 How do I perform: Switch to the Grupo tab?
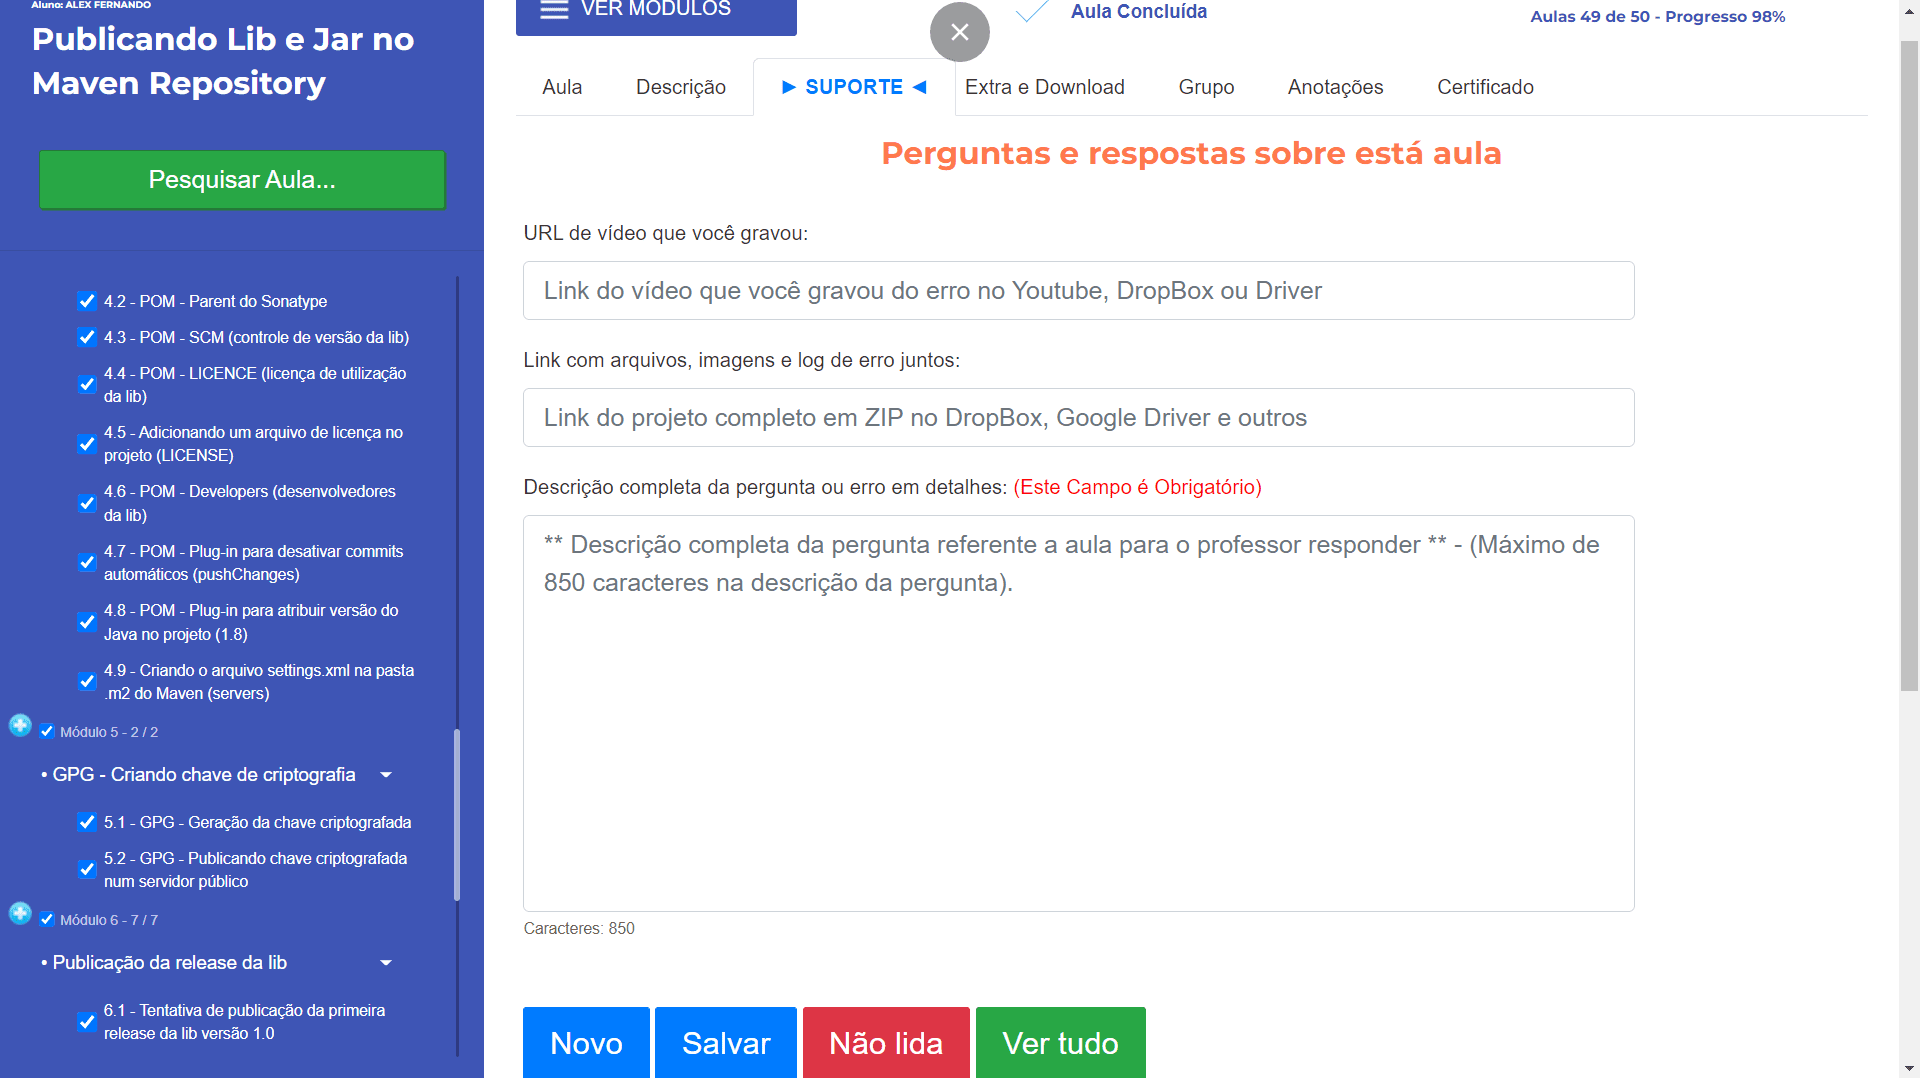coord(1206,87)
